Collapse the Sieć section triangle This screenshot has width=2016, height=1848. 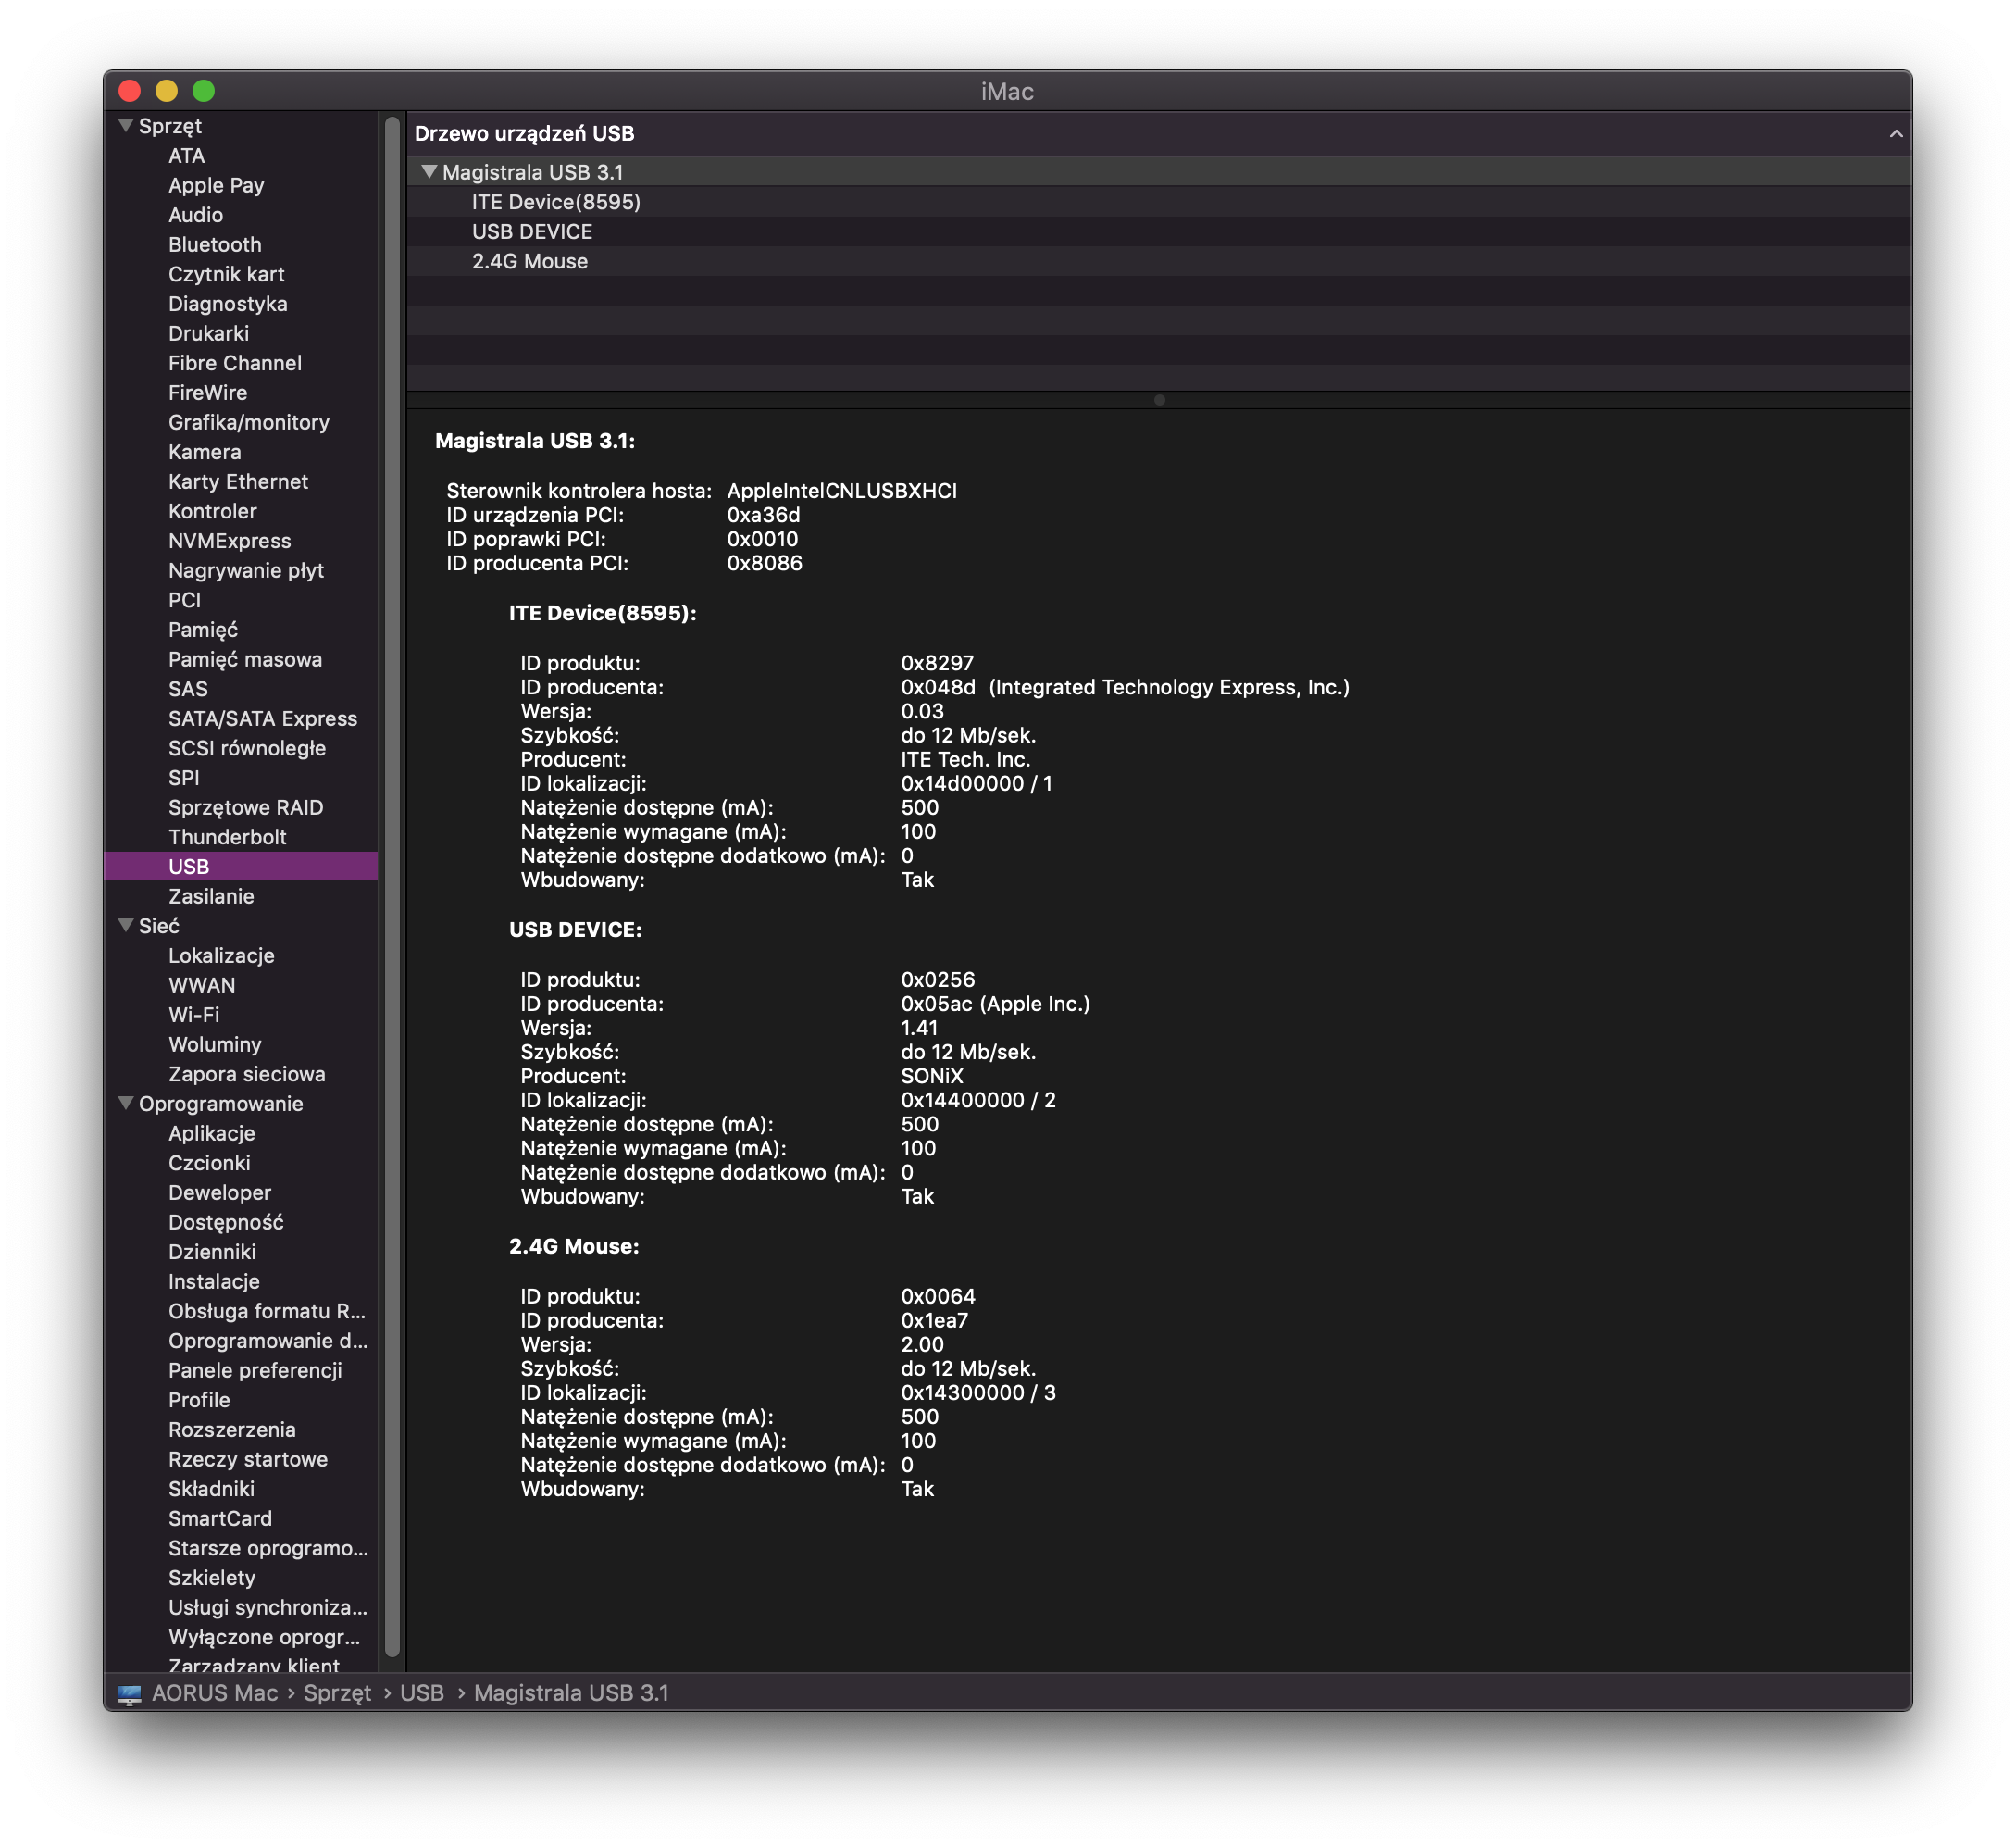point(126,926)
